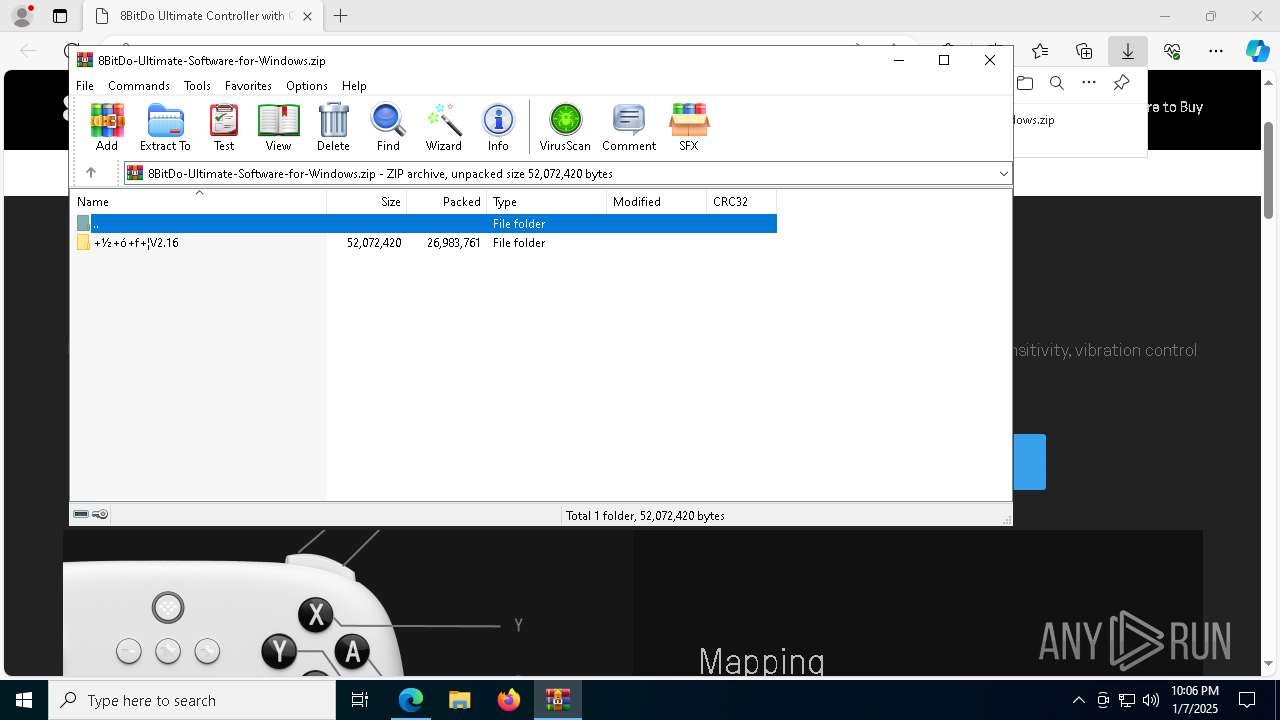Open the Tools menu
The width and height of the screenshot is (1280, 720).
click(x=197, y=86)
